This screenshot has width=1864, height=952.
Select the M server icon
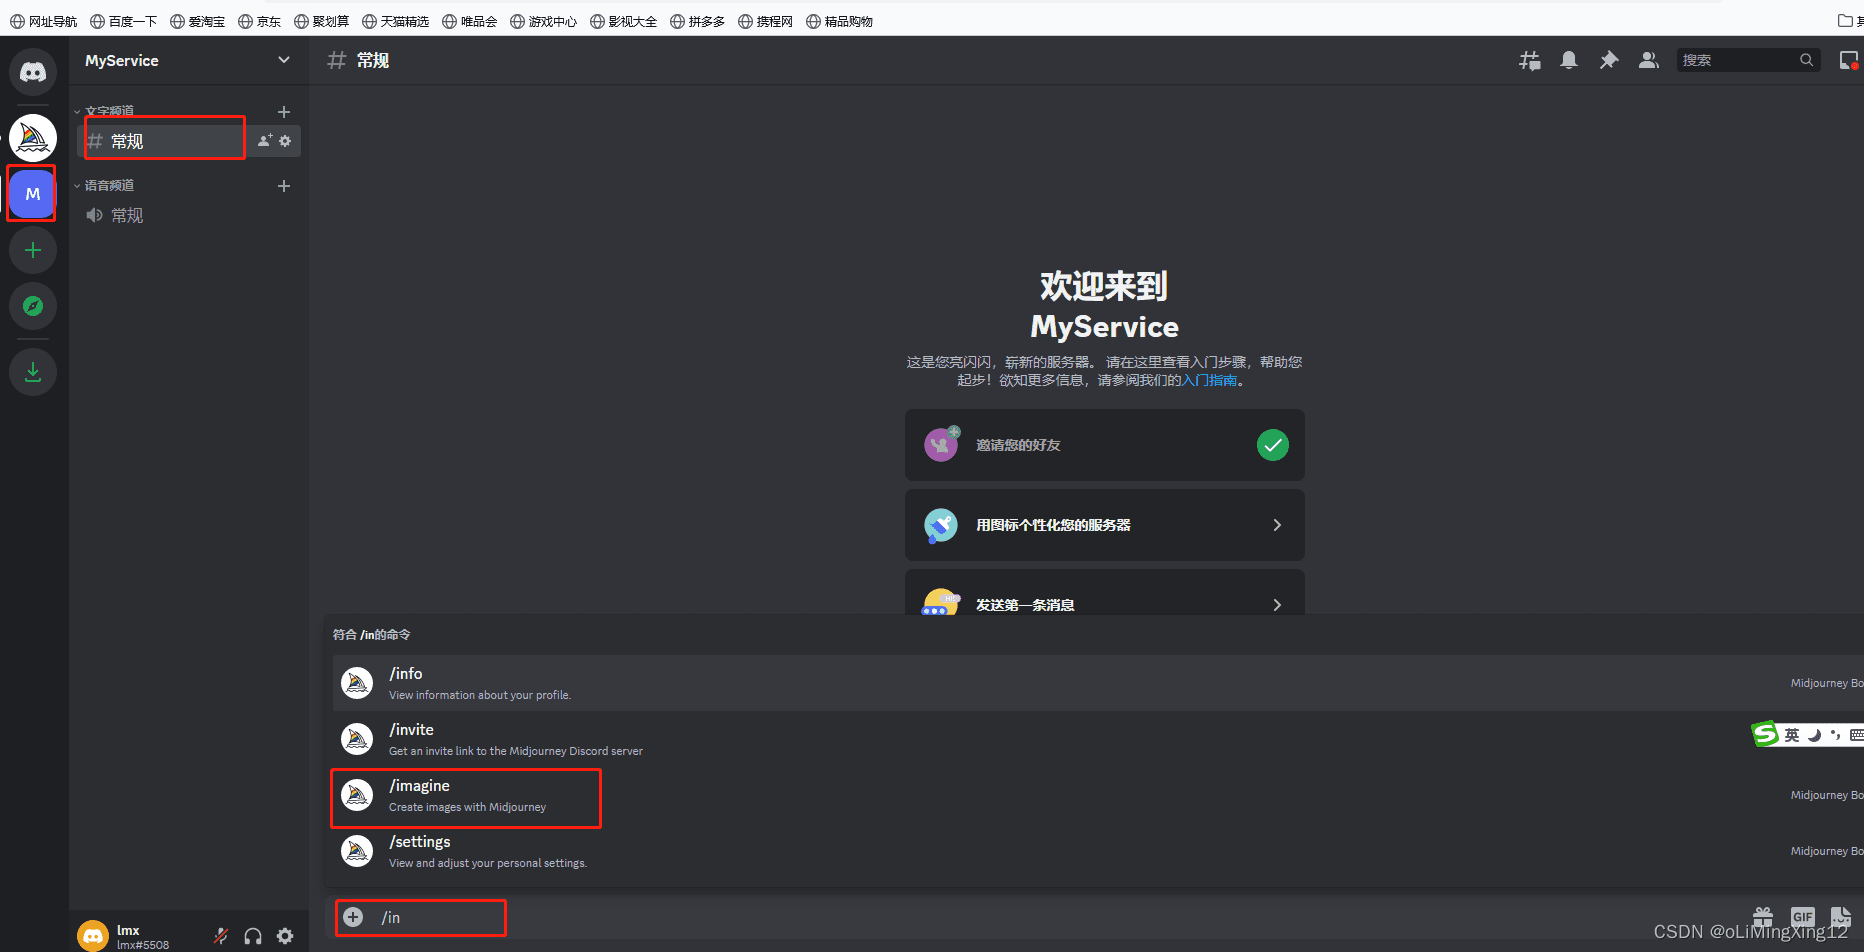33,194
